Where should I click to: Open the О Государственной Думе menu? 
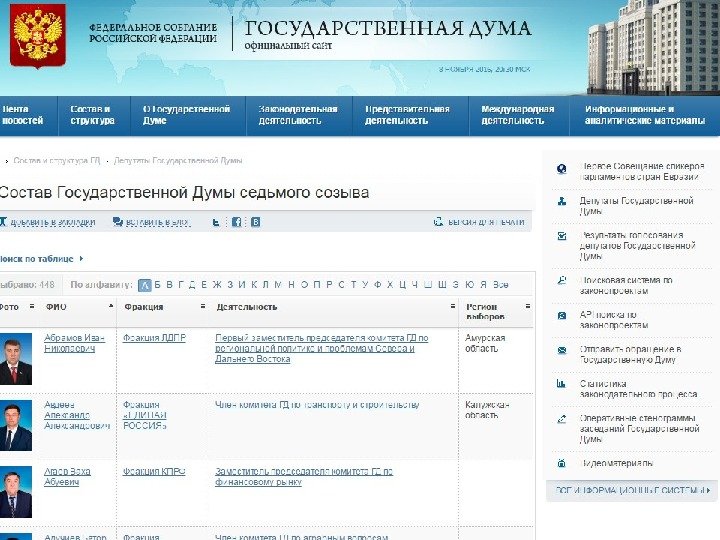tap(188, 116)
